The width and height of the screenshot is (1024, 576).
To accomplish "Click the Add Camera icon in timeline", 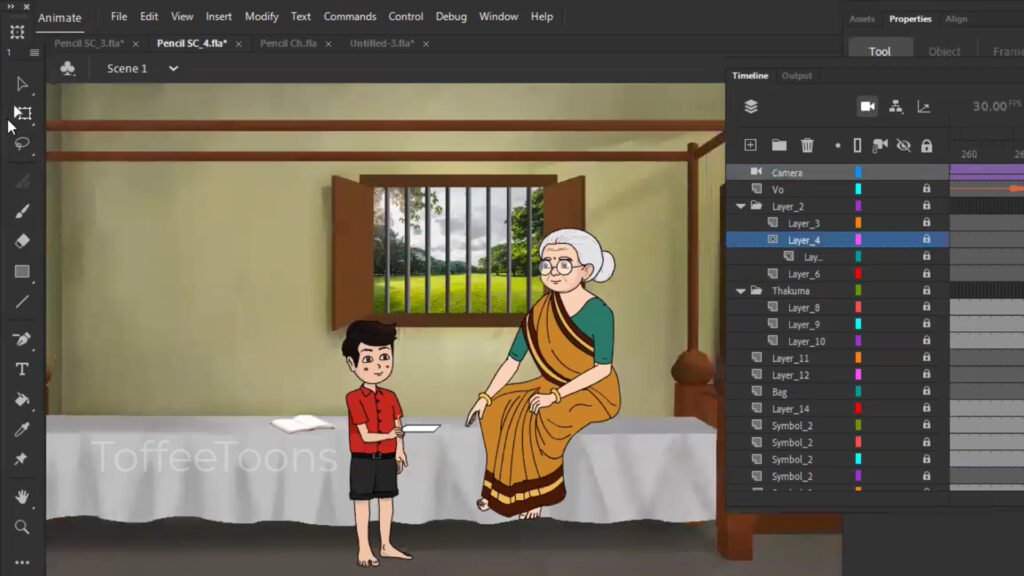I will (x=867, y=106).
